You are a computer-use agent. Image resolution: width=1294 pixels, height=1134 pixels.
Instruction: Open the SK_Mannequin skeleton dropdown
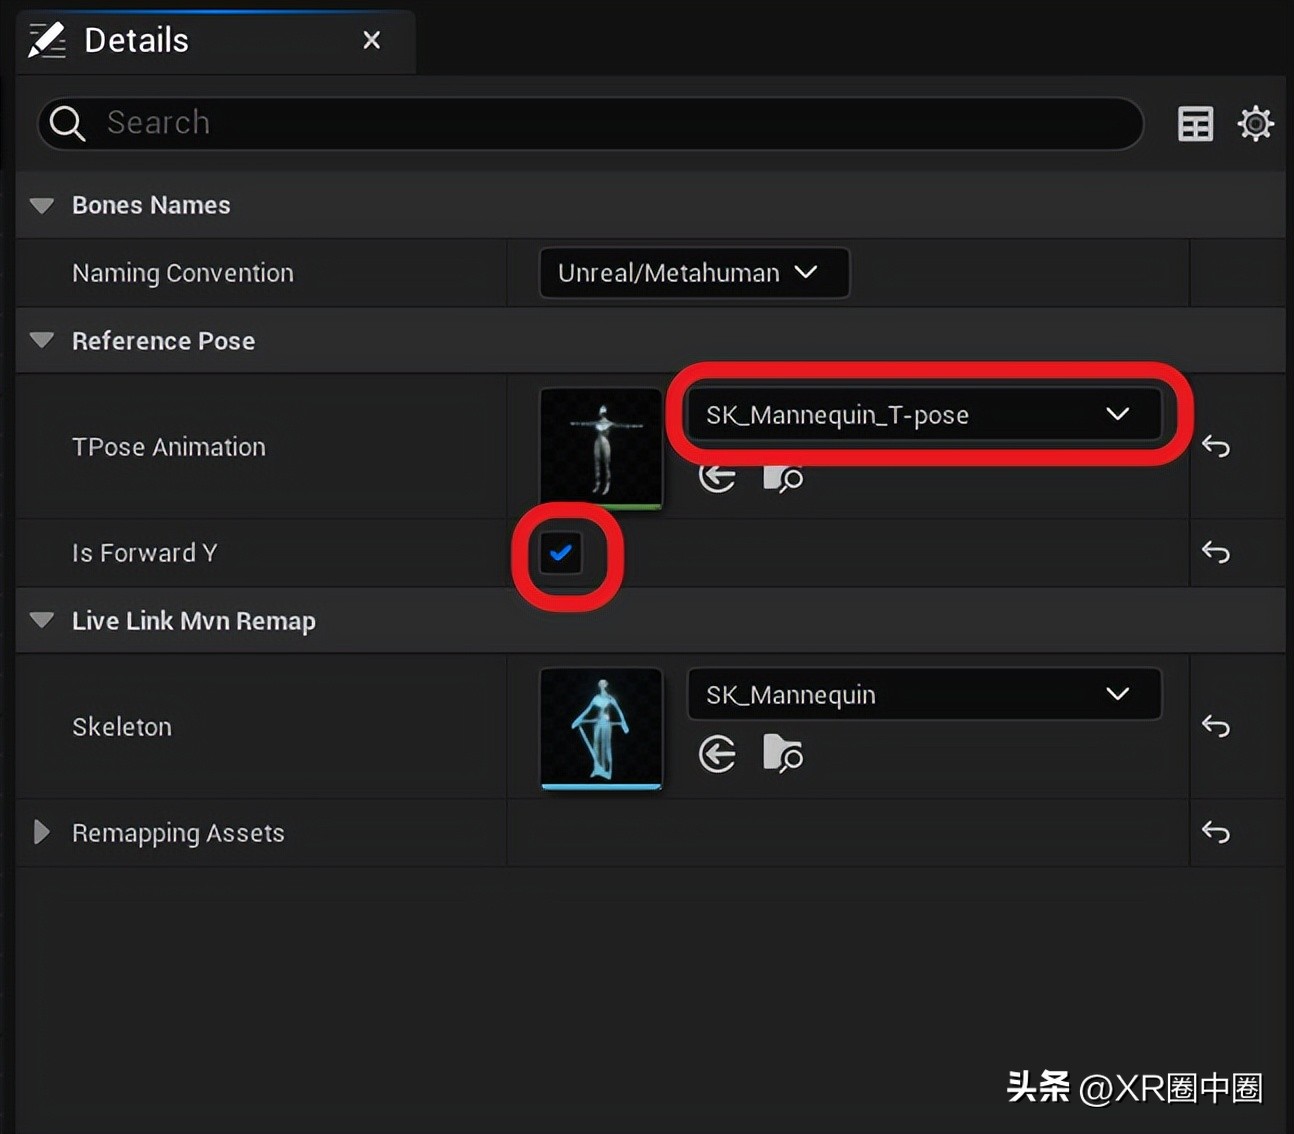coord(922,695)
